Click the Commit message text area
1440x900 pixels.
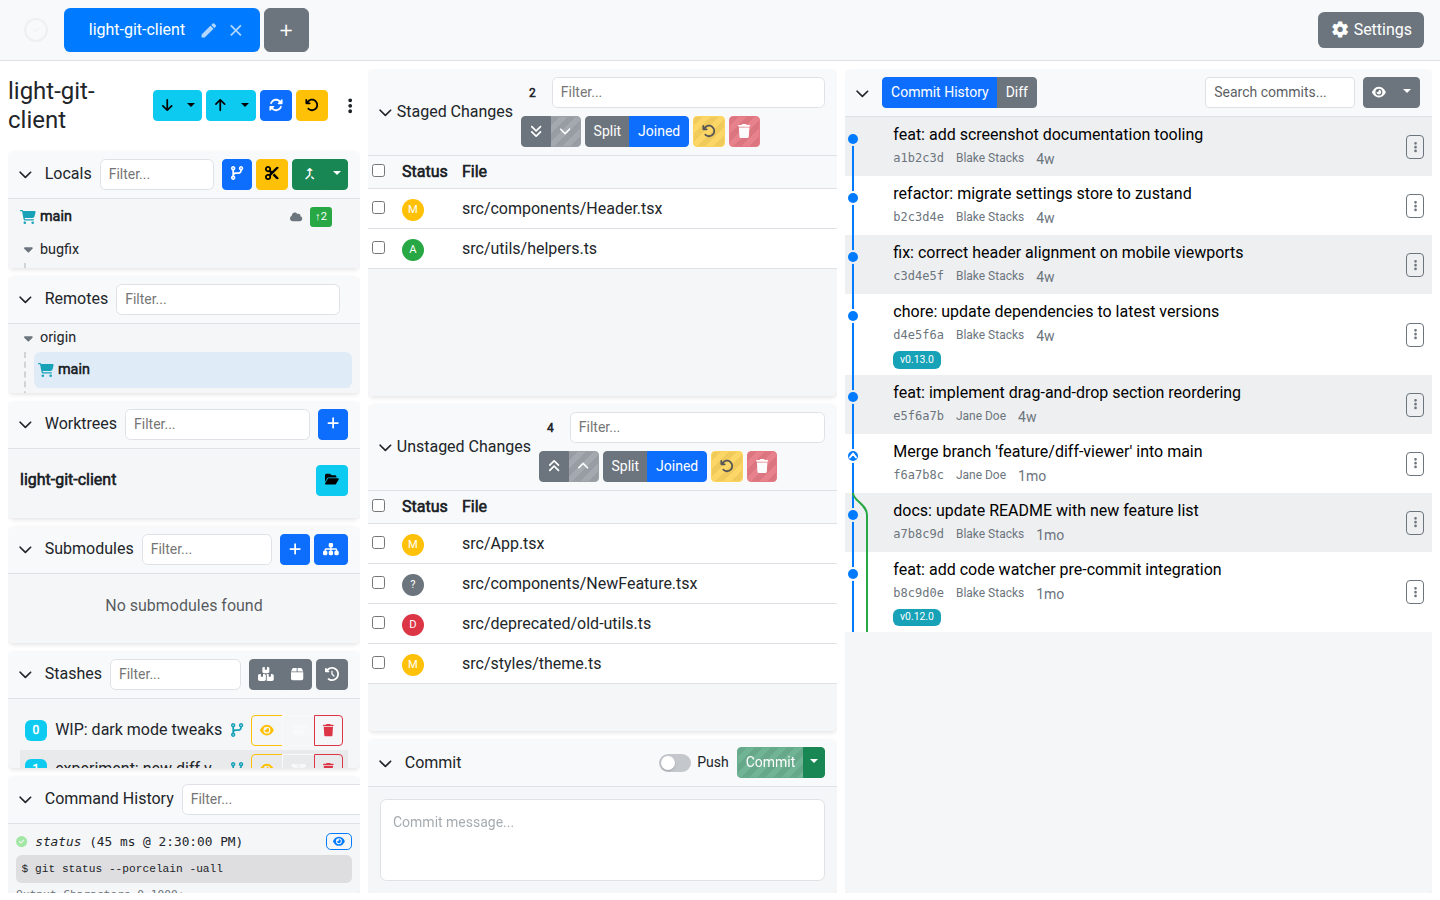602,840
